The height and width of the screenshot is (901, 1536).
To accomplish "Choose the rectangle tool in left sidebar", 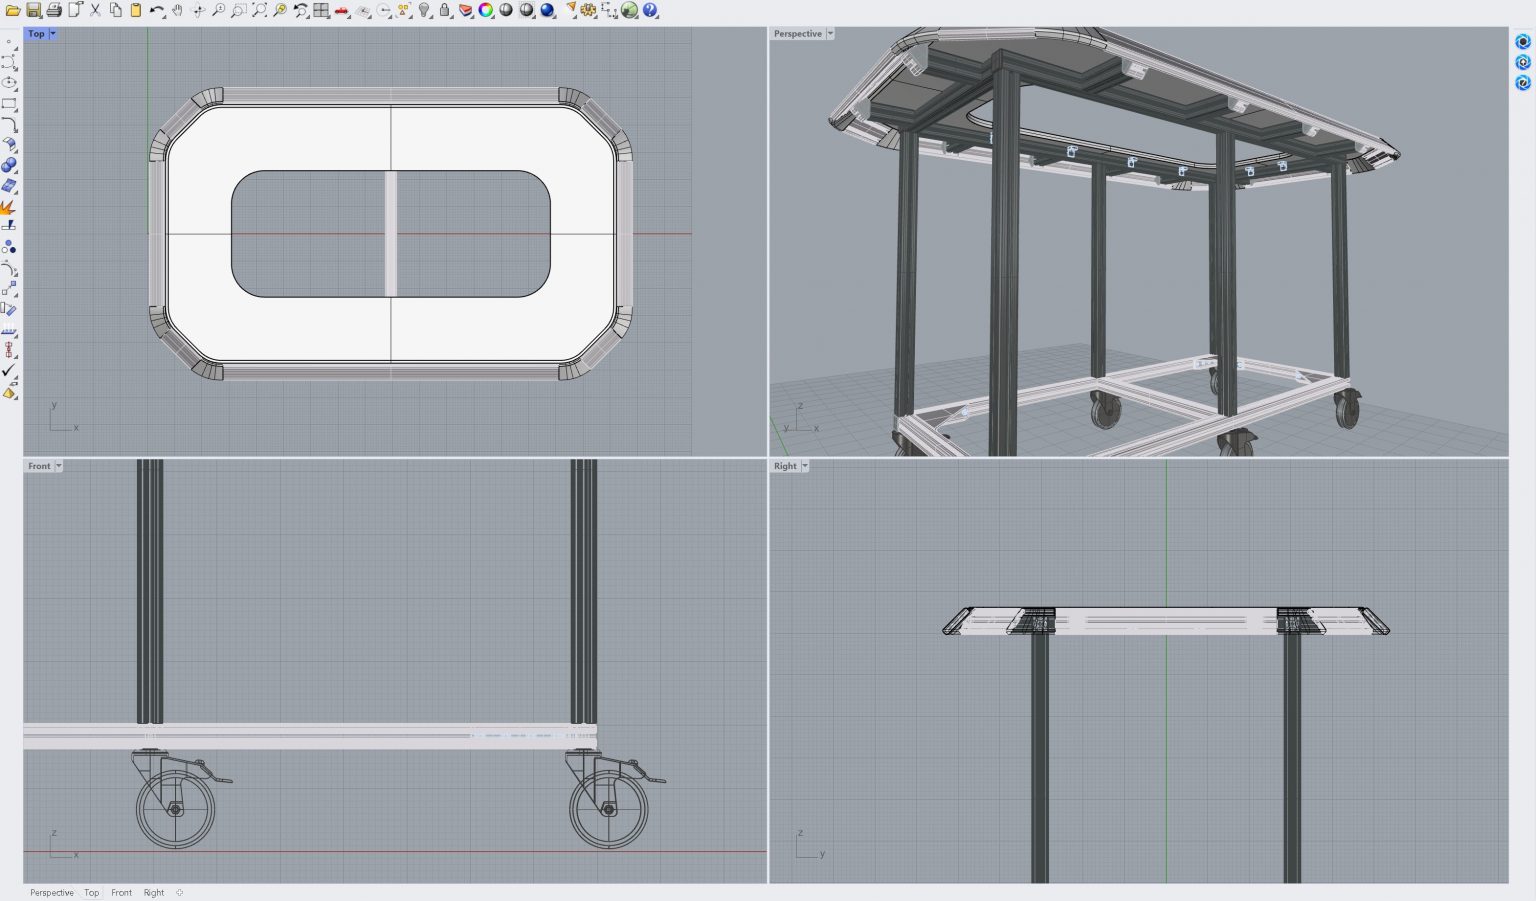I will pyautogui.click(x=9, y=104).
